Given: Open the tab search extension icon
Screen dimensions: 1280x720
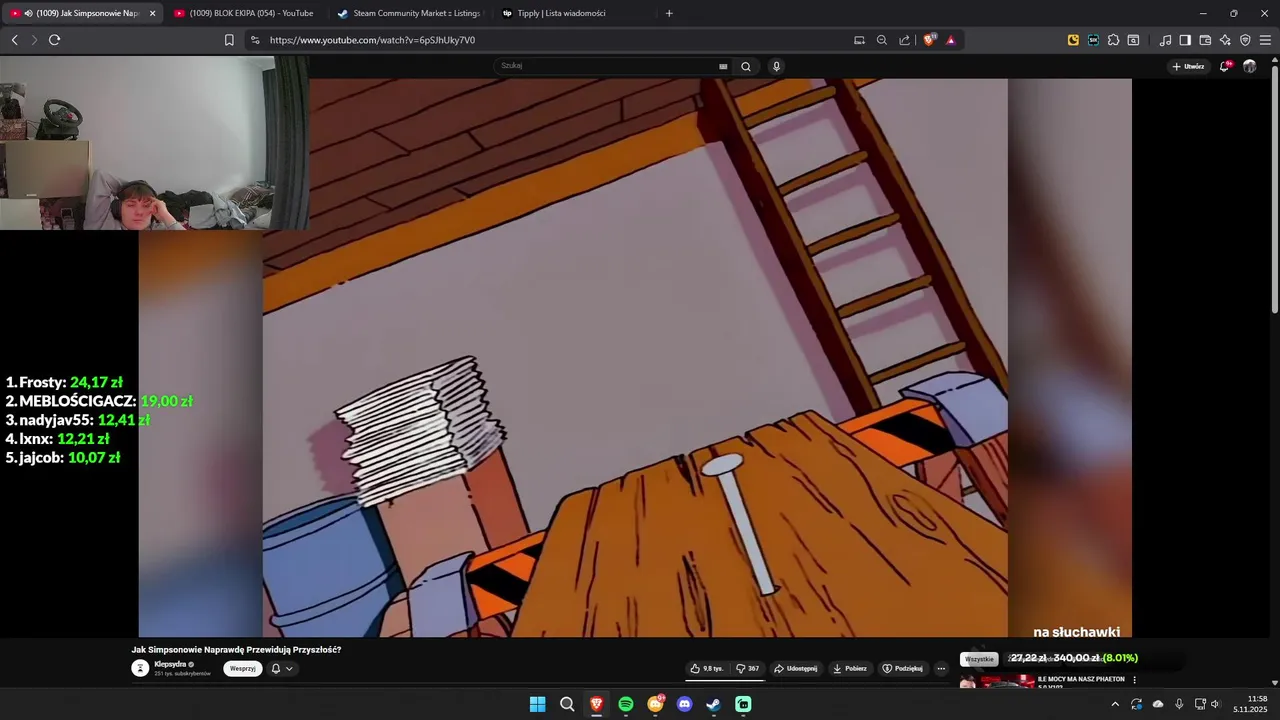Looking at the screenshot, I should point(1133,40).
